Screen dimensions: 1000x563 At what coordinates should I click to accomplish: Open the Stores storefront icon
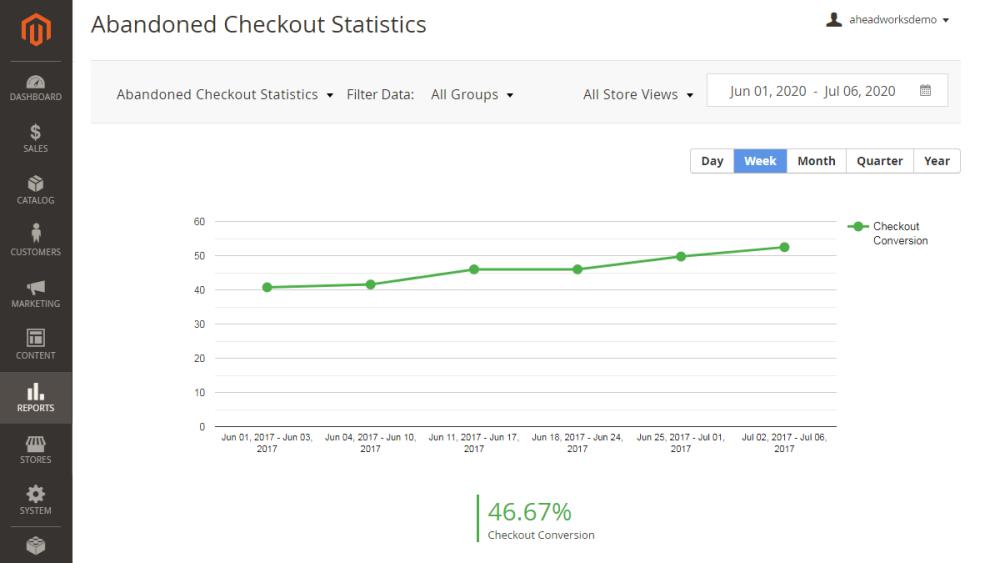(36, 443)
